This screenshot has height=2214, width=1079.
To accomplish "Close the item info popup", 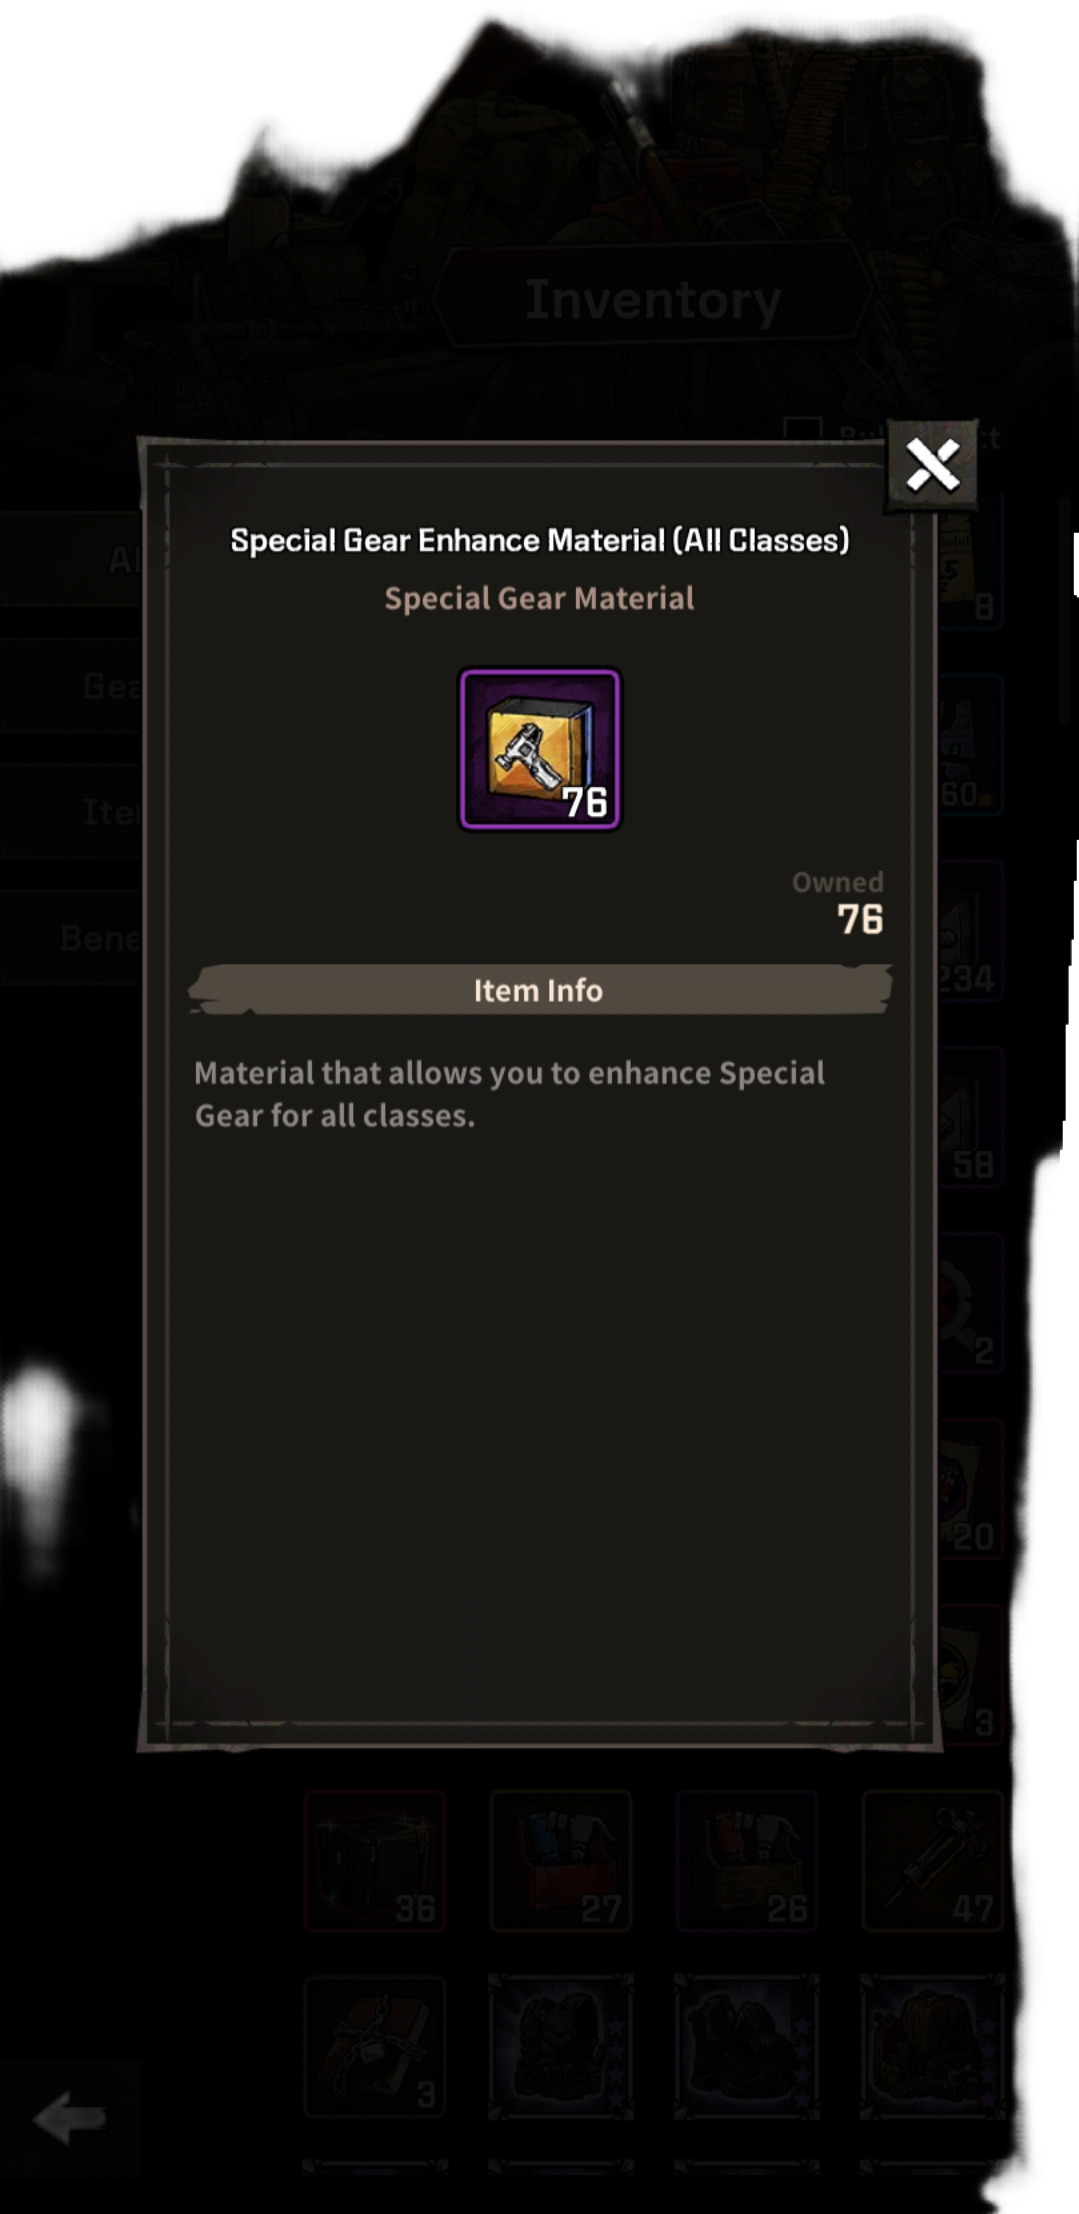I will point(932,465).
